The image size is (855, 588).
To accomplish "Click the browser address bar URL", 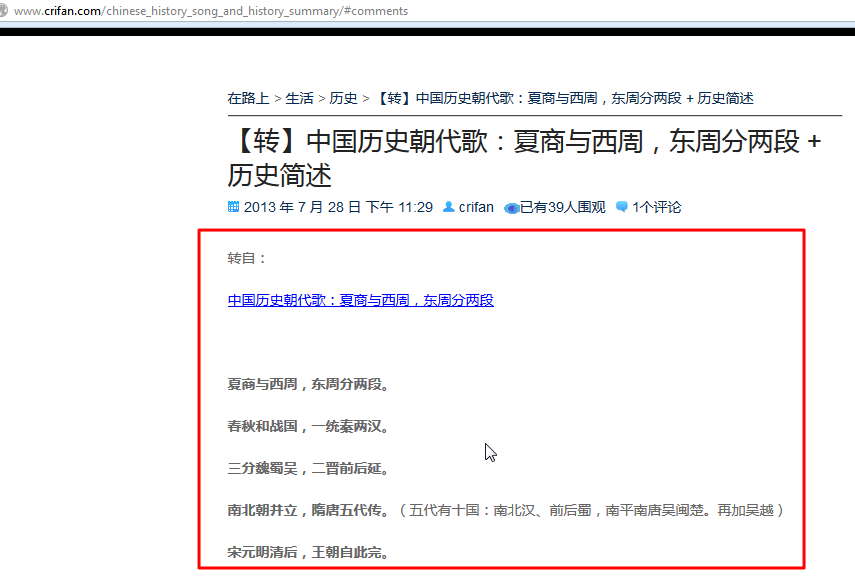I will click(x=211, y=11).
